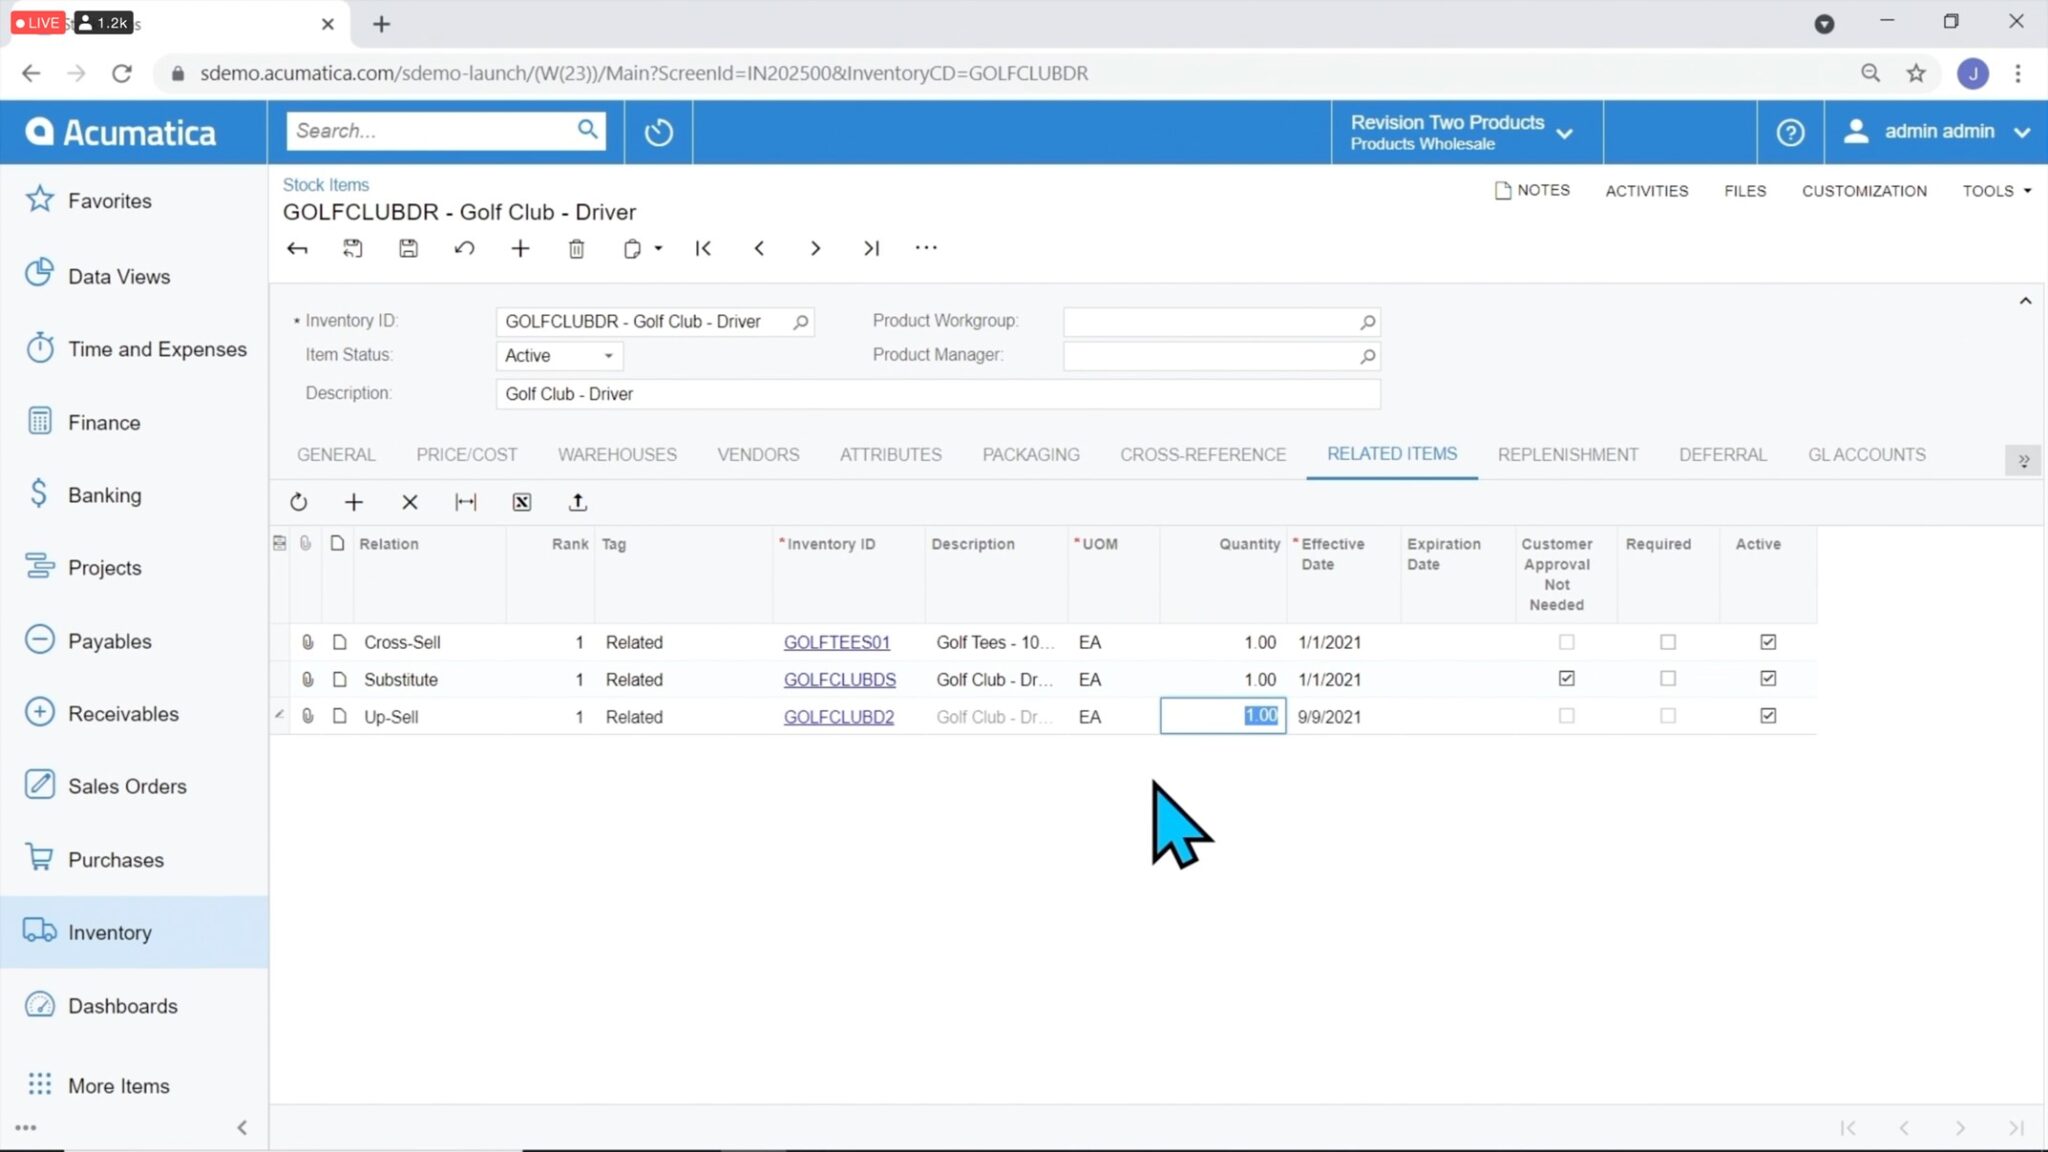Click the search icon next to Product Workgroup
Viewport: 2048px width, 1152px height.
coord(1366,322)
